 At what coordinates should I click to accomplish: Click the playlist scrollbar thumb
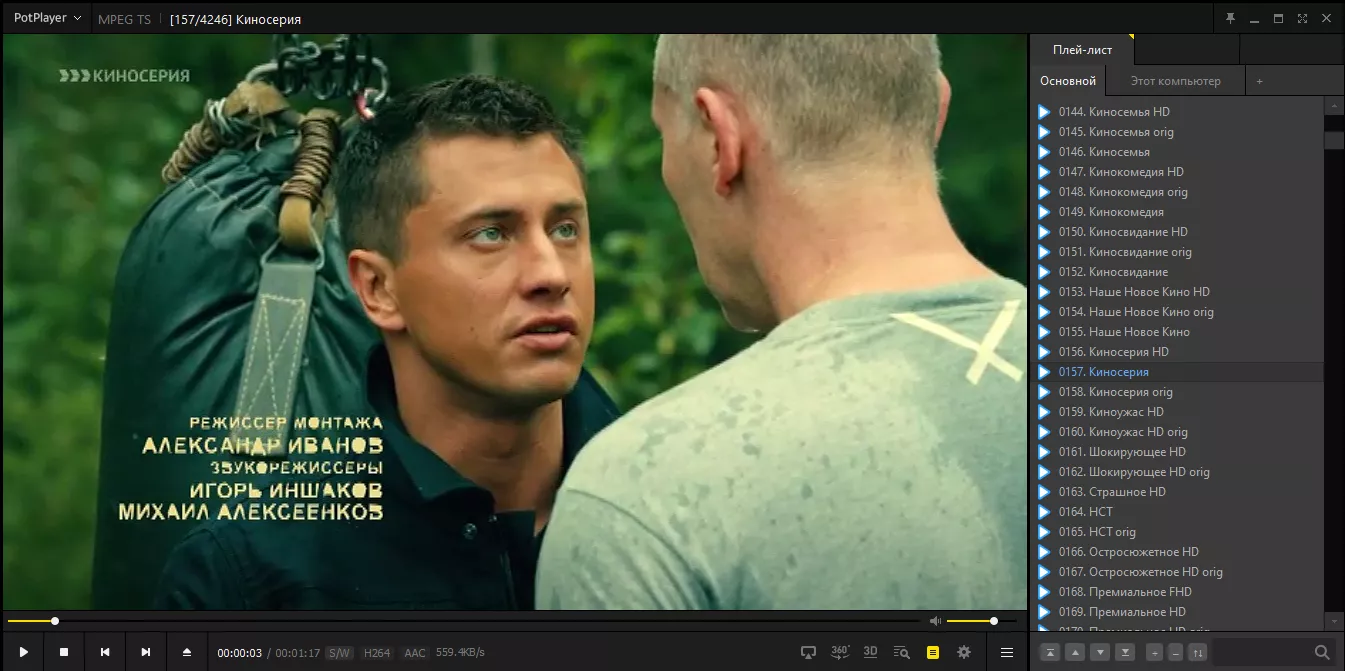[1334, 140]
